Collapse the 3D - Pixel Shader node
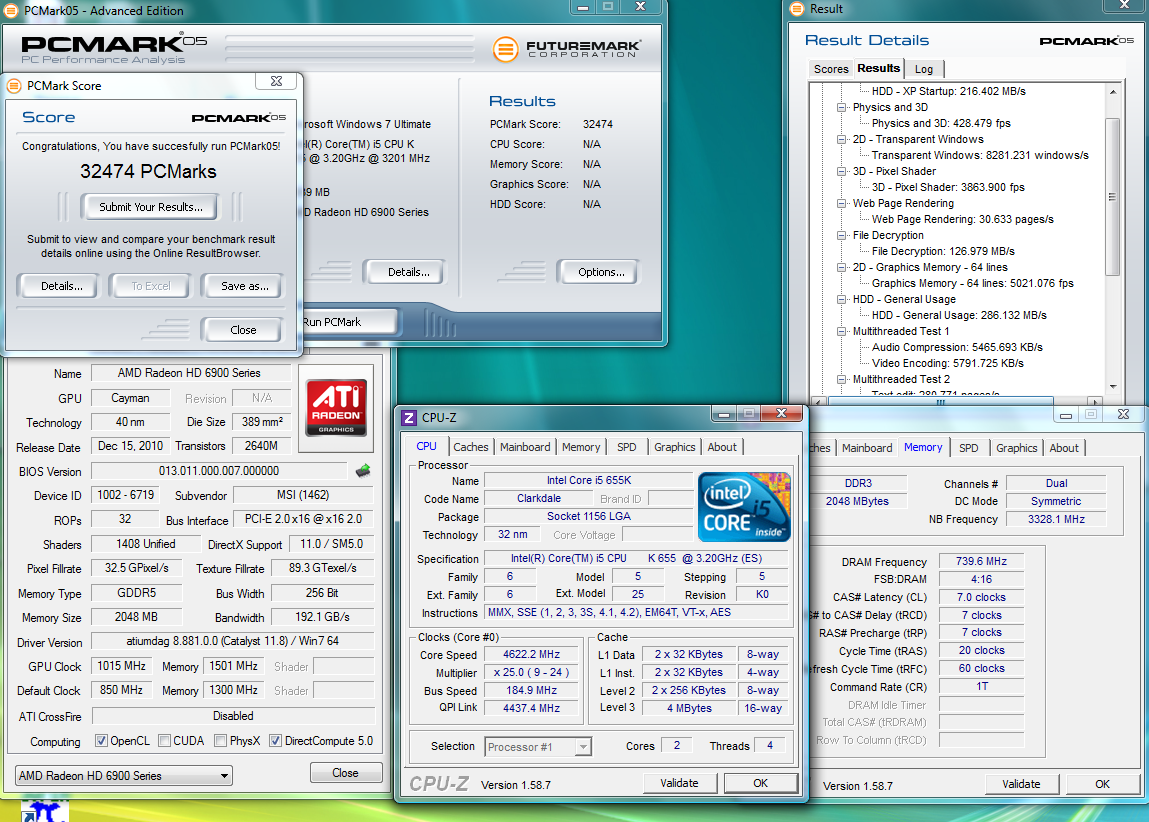This screenshot has width=1149, height=822. click(841, 171)
